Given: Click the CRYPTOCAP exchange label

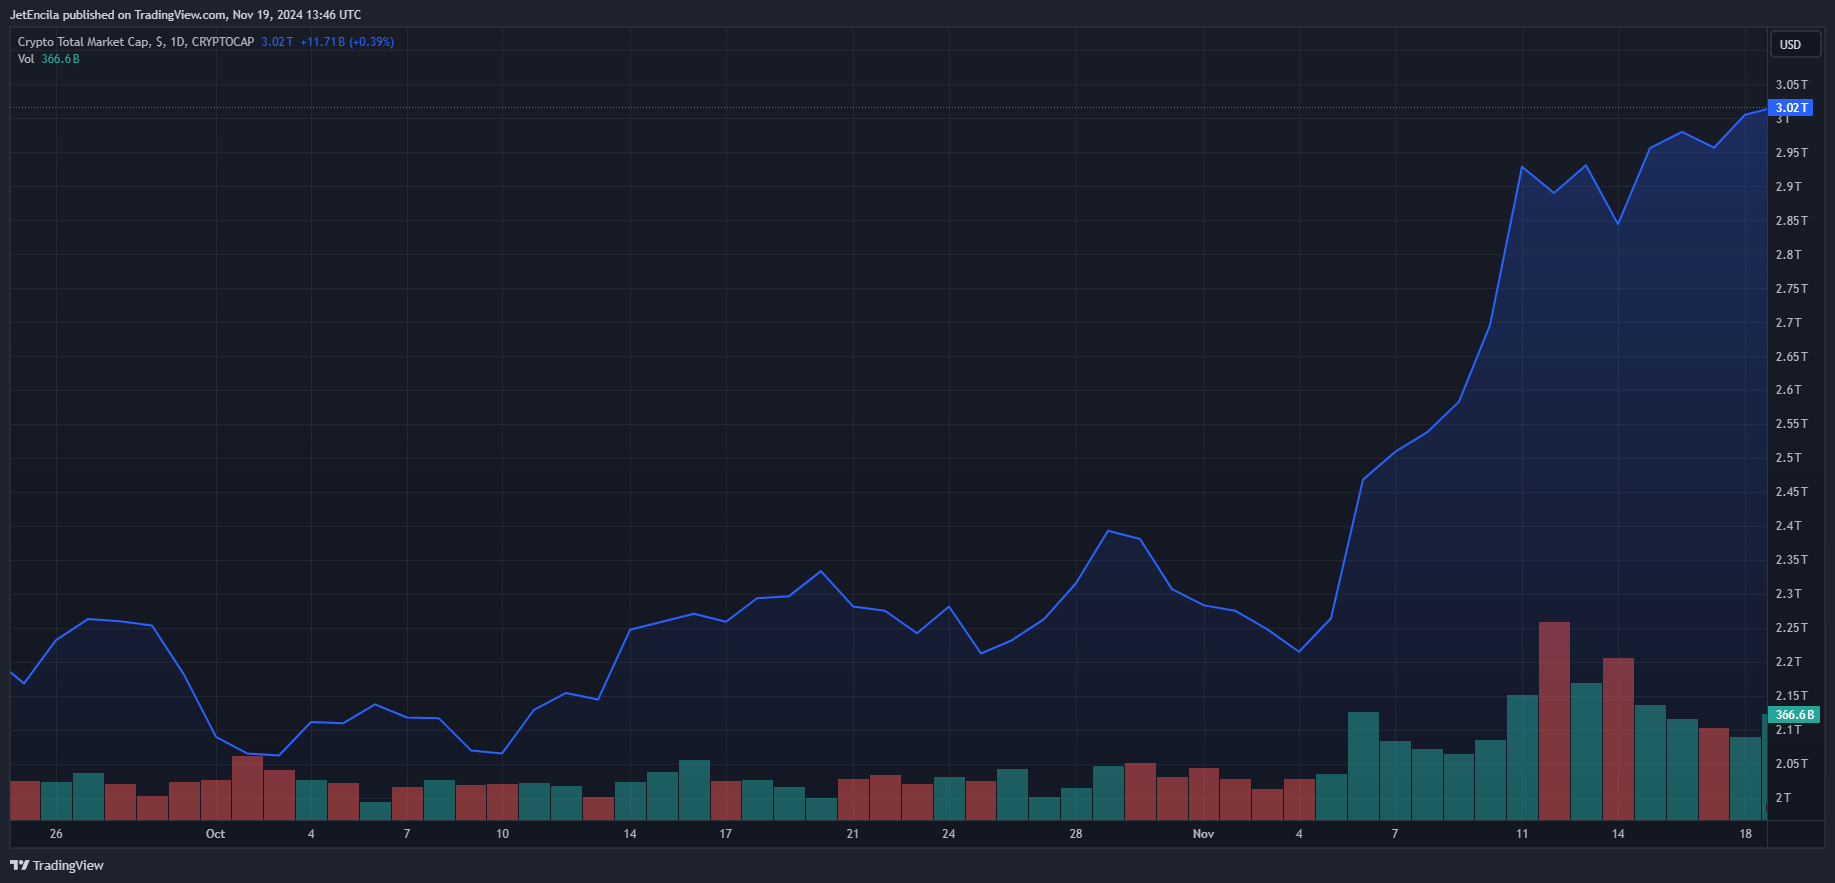Looking at the screenshot, I should tap(223, 42).
